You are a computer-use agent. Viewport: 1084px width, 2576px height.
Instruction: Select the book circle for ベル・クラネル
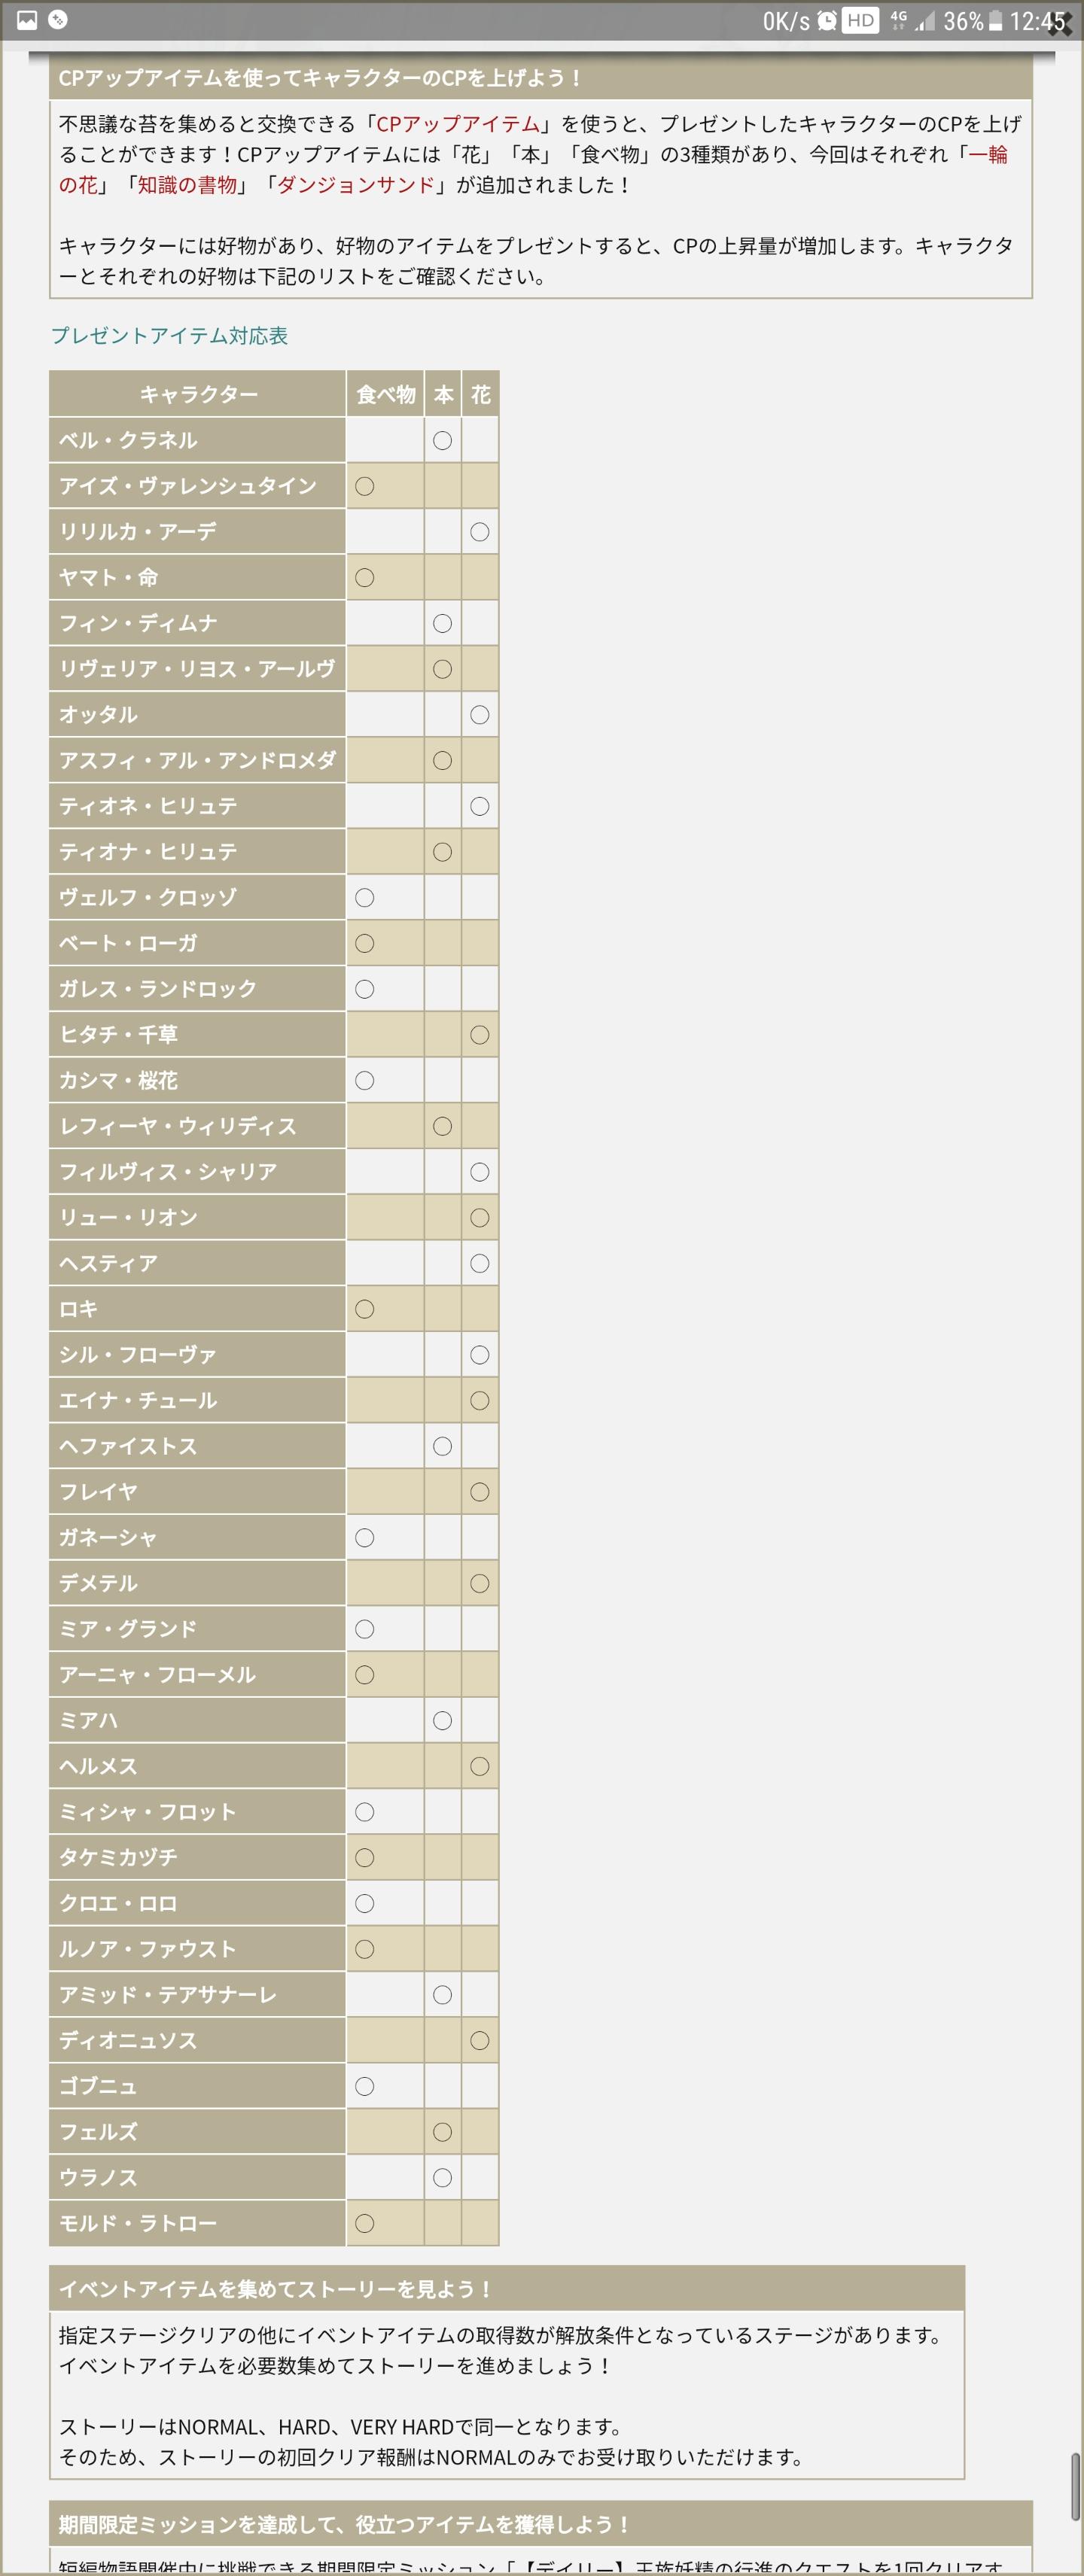pyautogui.click(x=442, y=441)
